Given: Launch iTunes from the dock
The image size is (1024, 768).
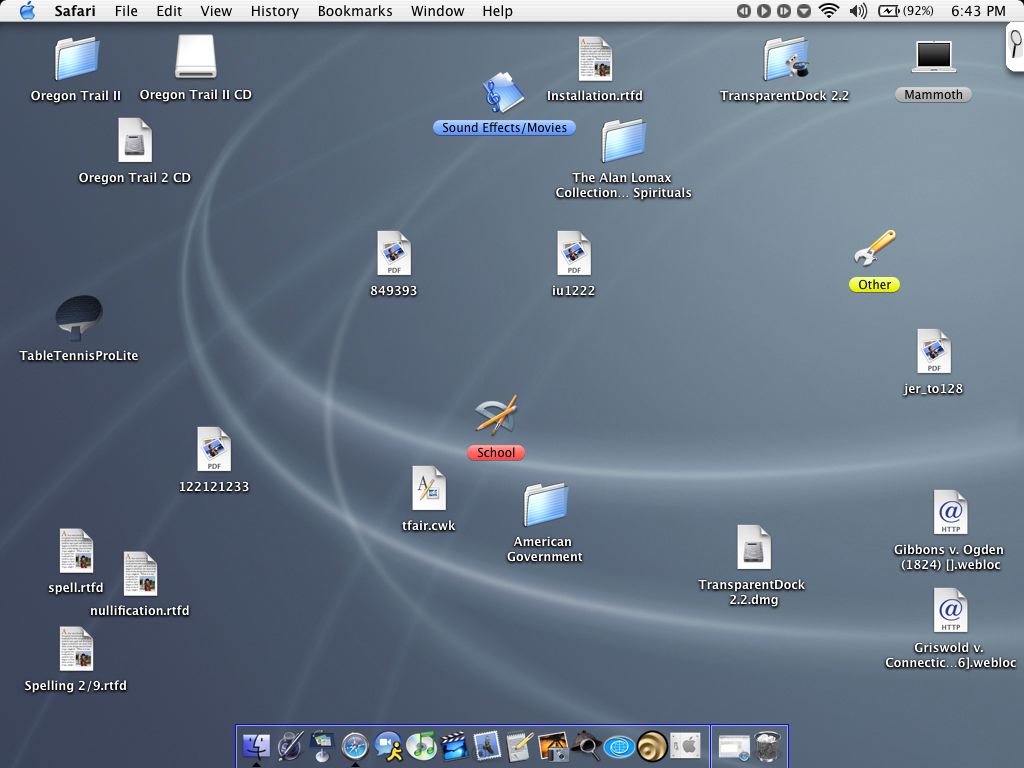Looking at the screenshot, I should (422, 745).
